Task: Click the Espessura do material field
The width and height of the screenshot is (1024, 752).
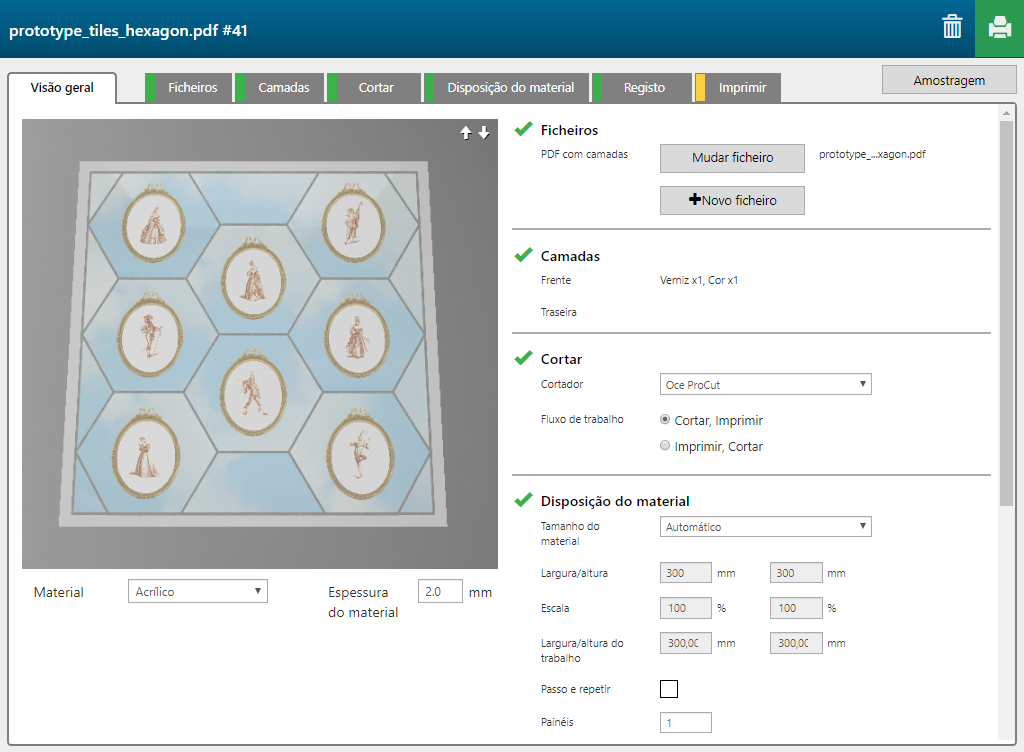Action: (440, 591)
